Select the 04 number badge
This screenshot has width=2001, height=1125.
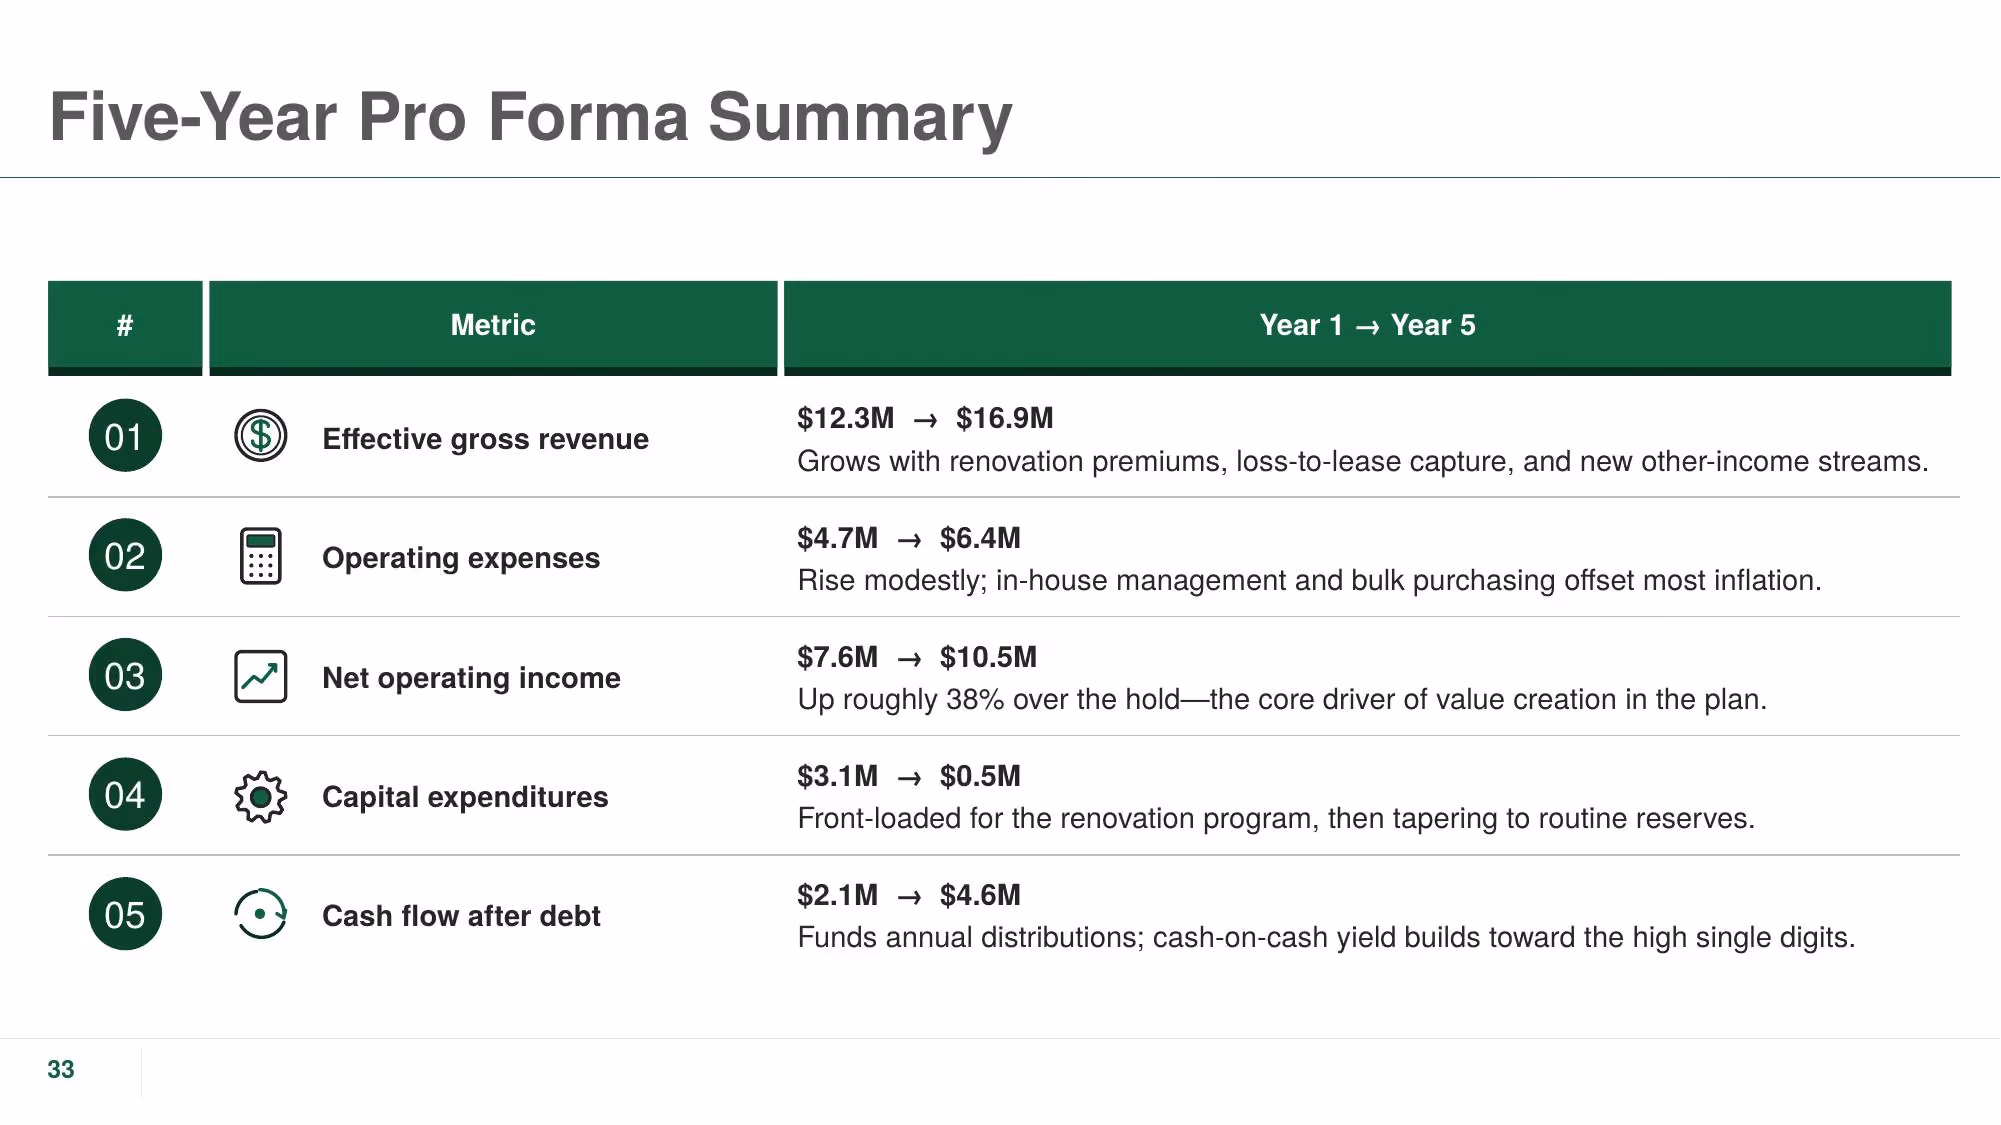[x=125, y=794]
